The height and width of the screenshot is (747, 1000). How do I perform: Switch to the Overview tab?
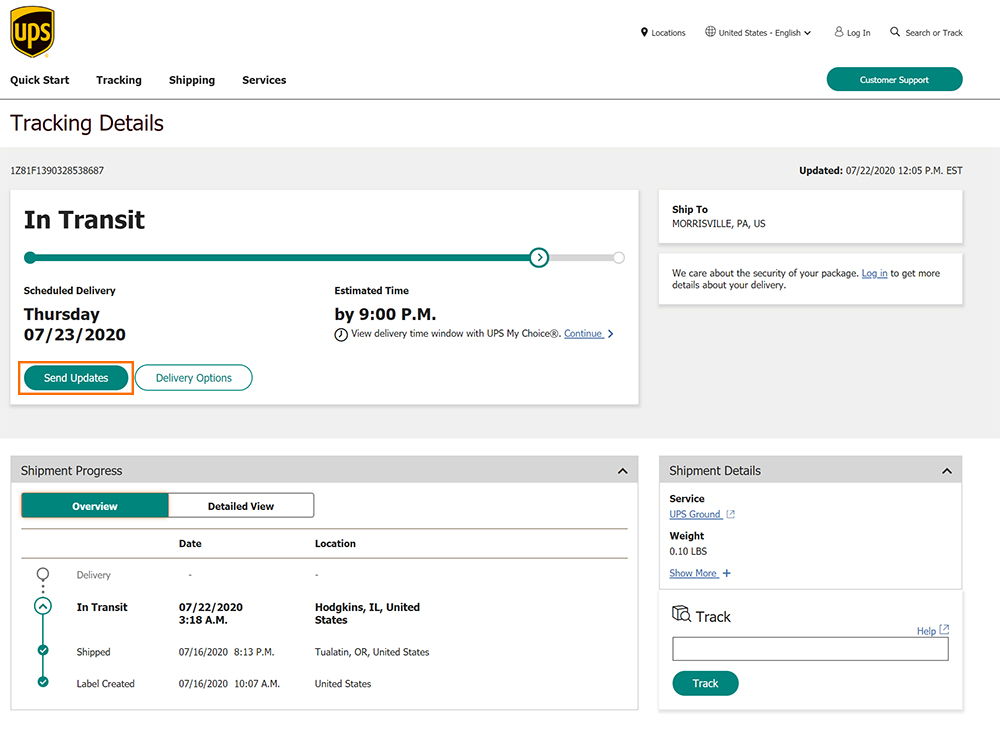(95, 506)
